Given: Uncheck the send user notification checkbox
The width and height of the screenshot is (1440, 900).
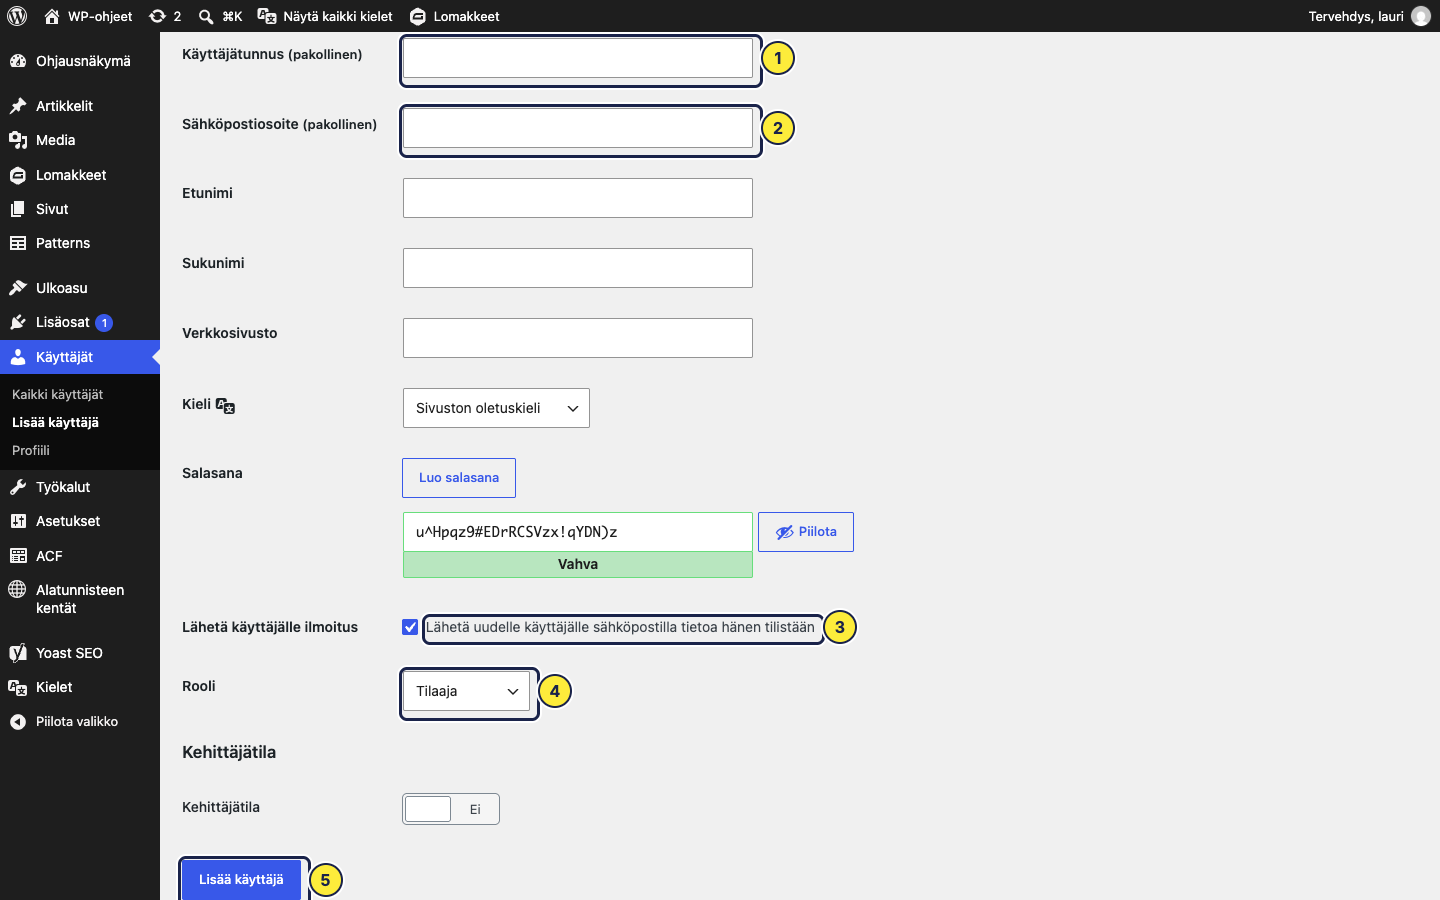Looking at the screenshot, I should tap(410, 627).
